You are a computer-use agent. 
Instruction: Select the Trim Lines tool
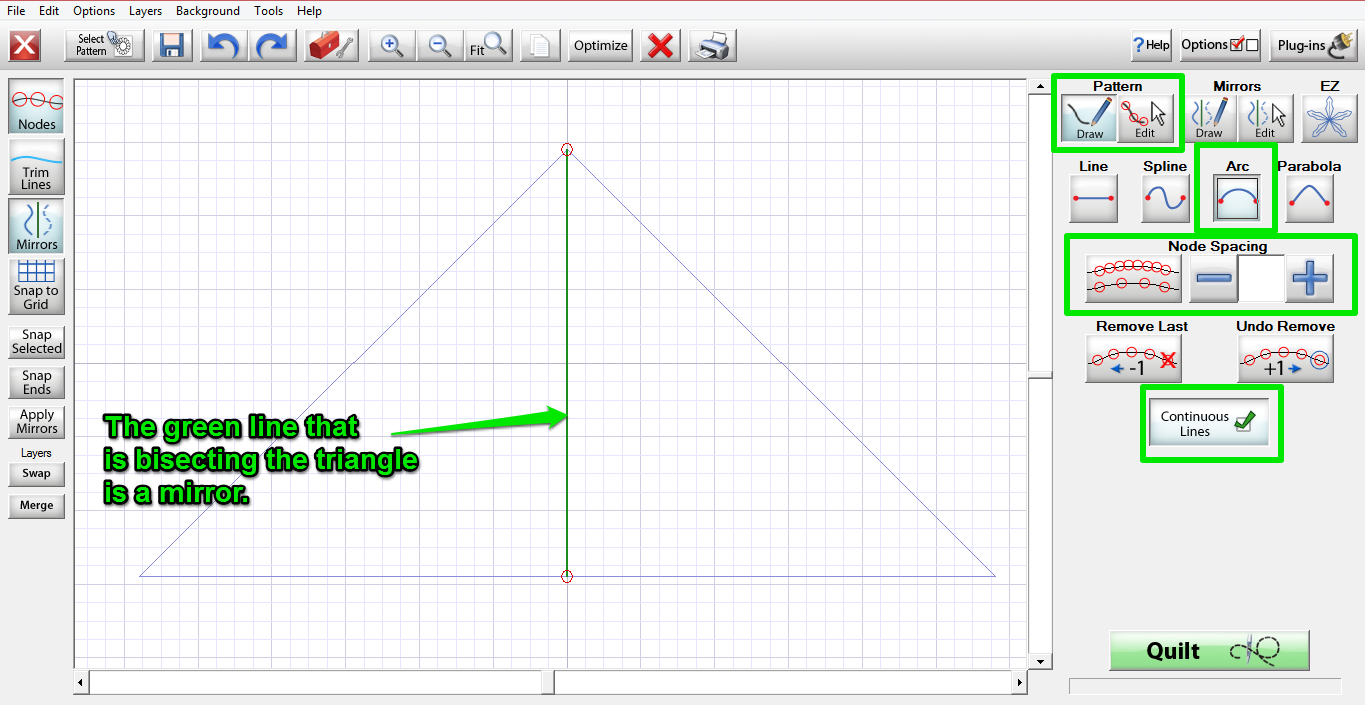(37, 167)
